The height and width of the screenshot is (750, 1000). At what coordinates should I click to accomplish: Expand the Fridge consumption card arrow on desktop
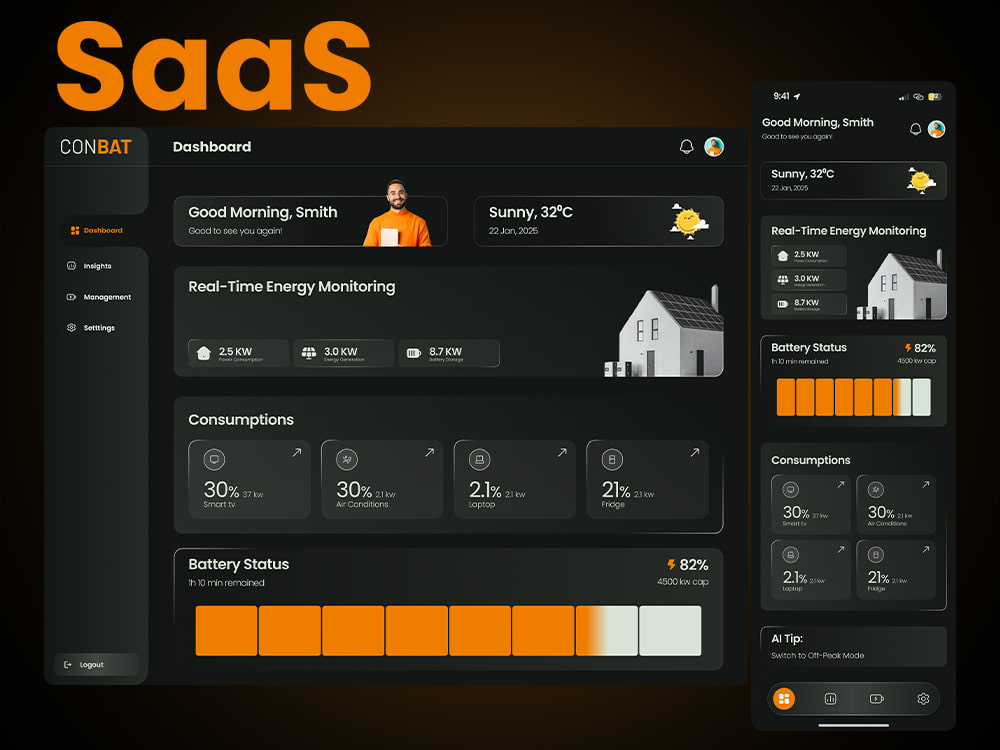pyautogui.click(x=695, y=452)
